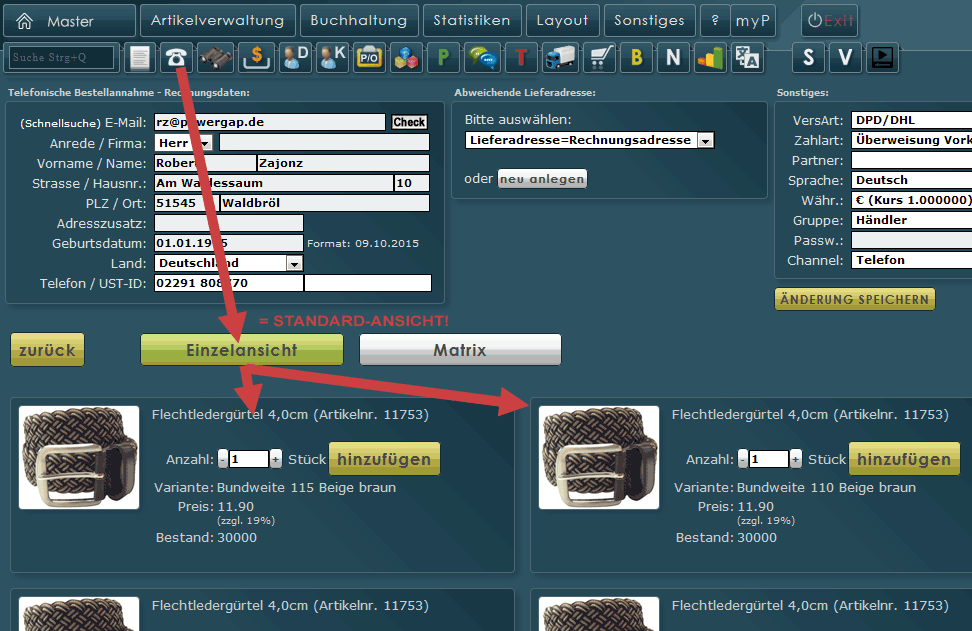Click the Partner input field
Image resolution: width=972 pixels, height=631 pixels.
(x=911, y=161)
